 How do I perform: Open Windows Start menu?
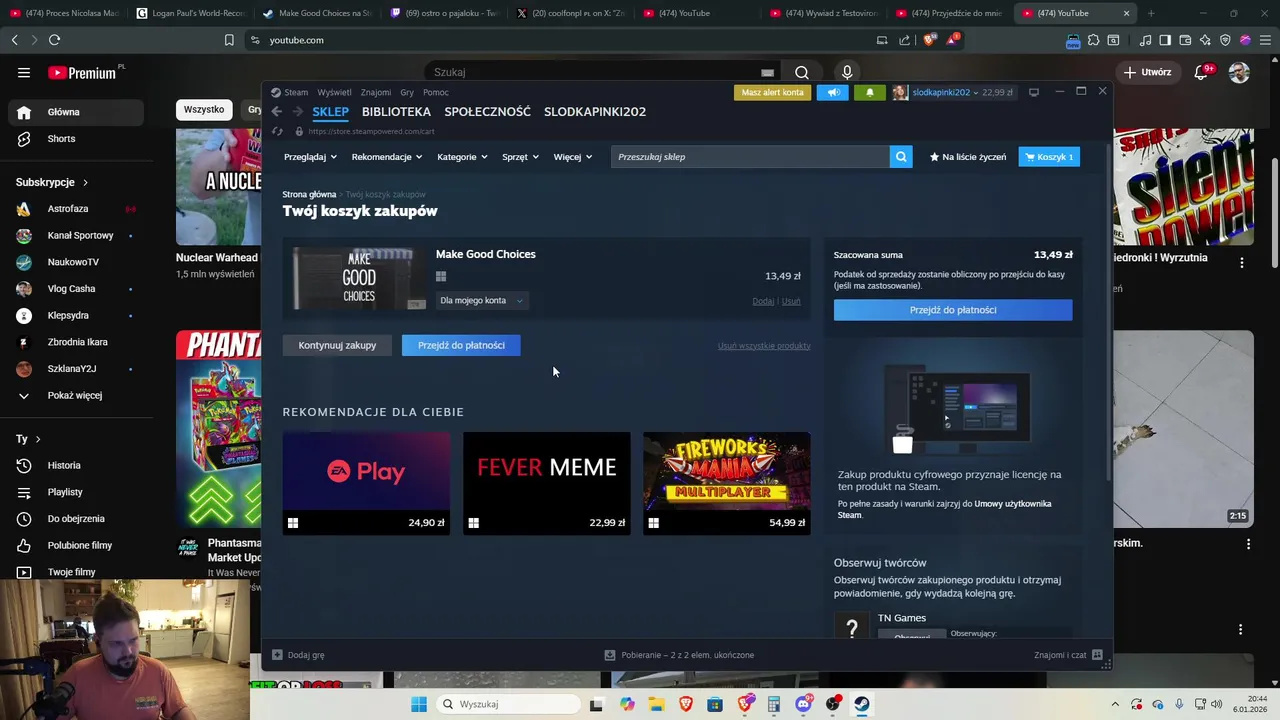(418, 704)
